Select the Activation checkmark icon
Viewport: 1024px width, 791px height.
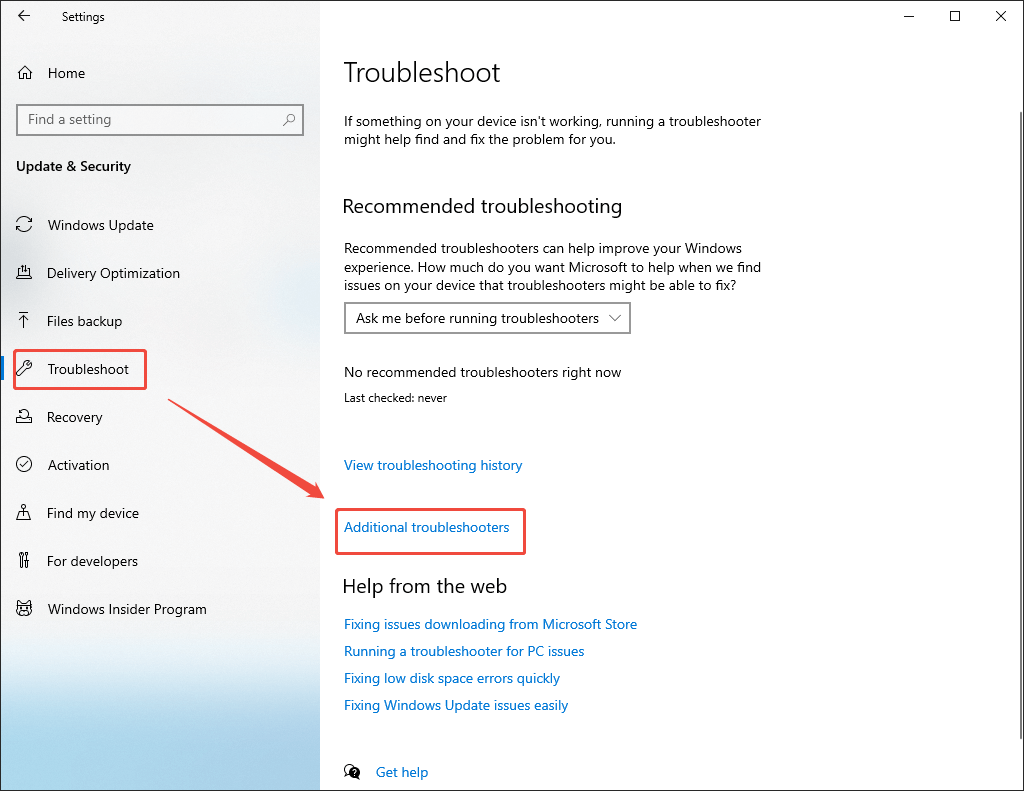point(23,465)
